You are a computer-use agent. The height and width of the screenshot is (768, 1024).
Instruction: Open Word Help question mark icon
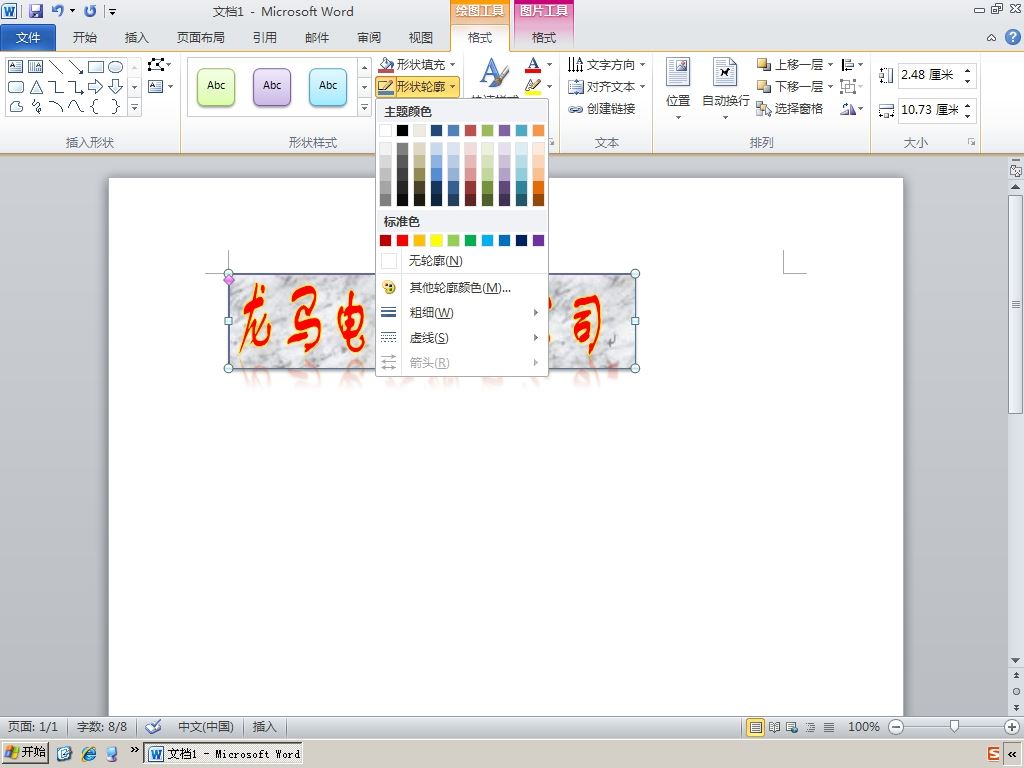pos(1012,37)
